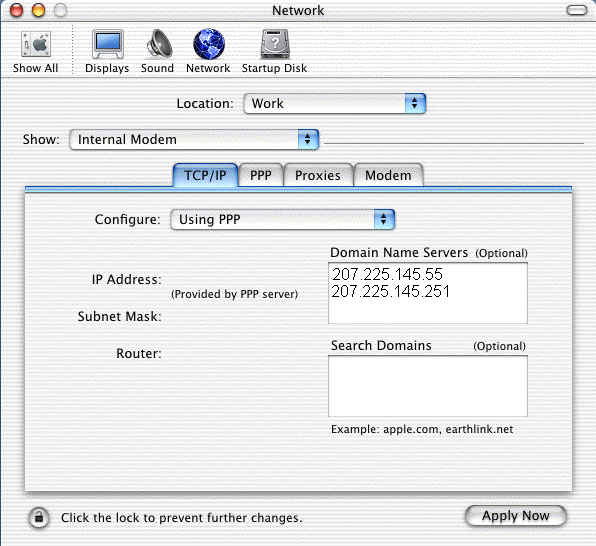The width and height of the screenshot is (596, 546).
Task: Click the Apply Now button
Action: click(516, 516)
